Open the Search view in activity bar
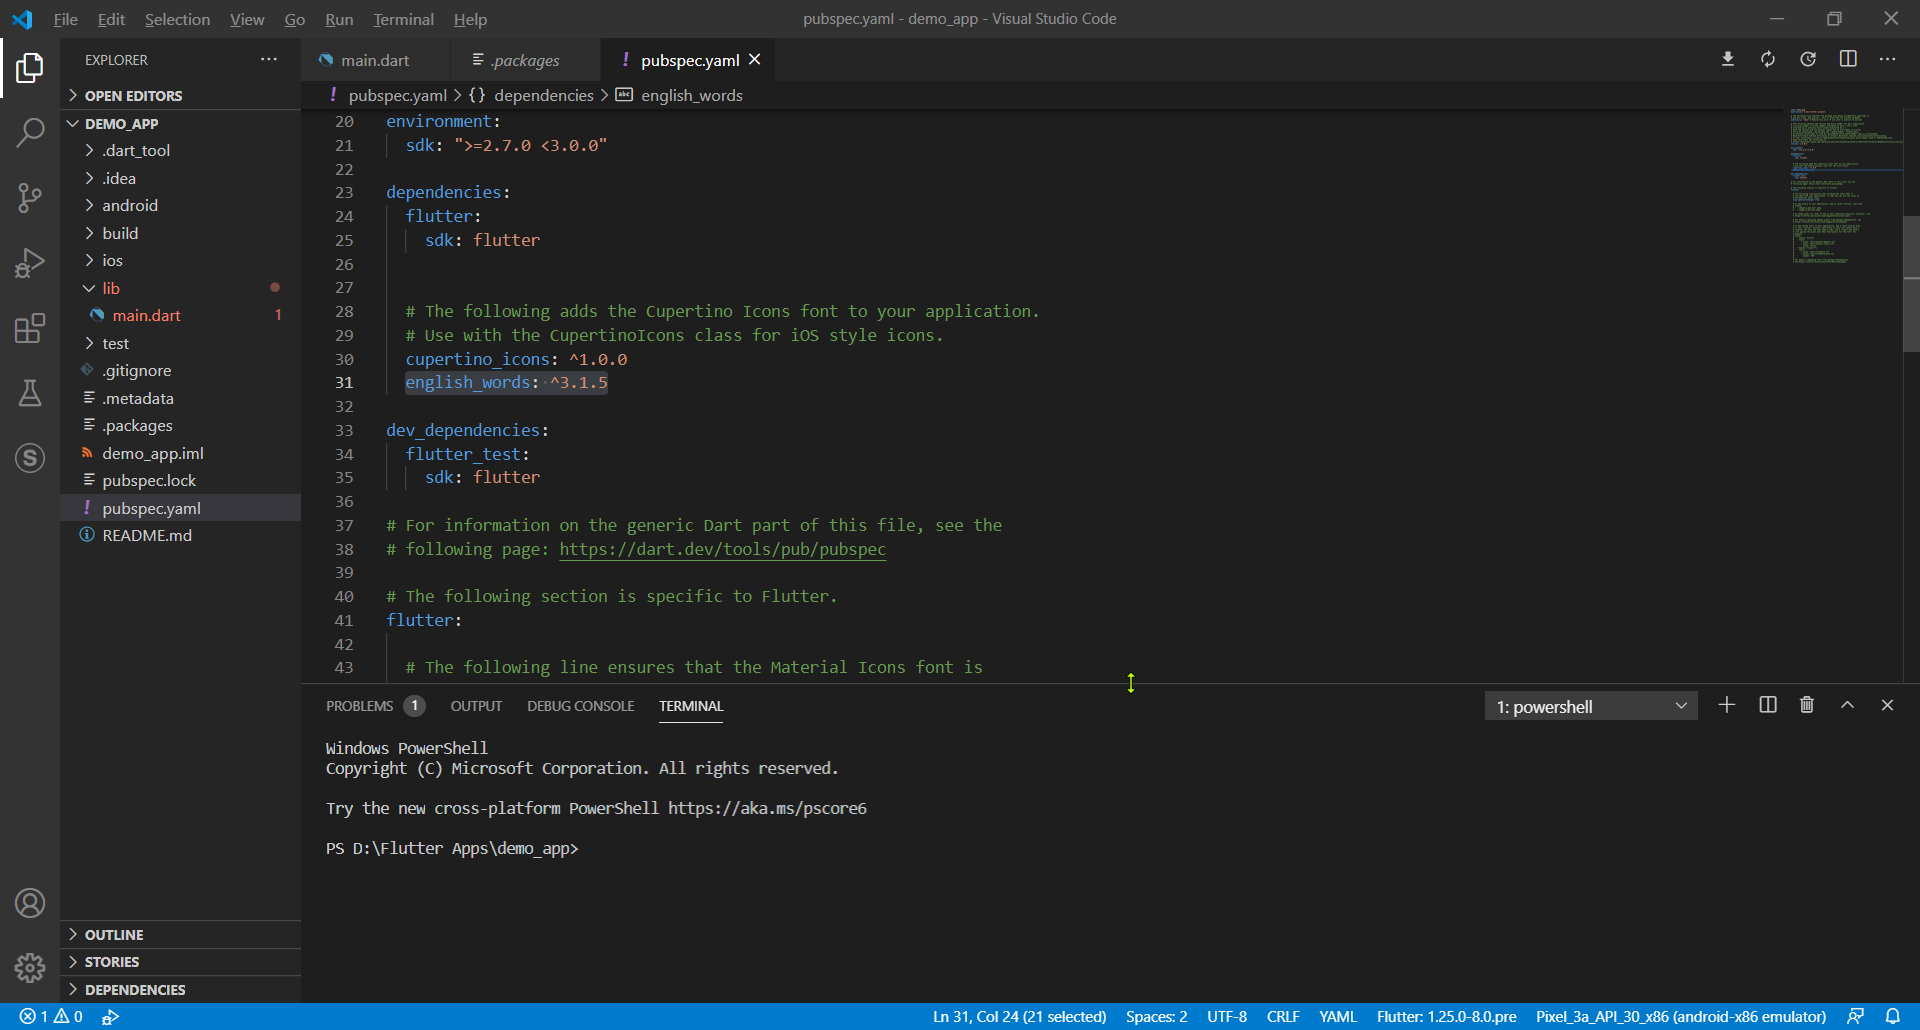 click(x=30, y=132)
